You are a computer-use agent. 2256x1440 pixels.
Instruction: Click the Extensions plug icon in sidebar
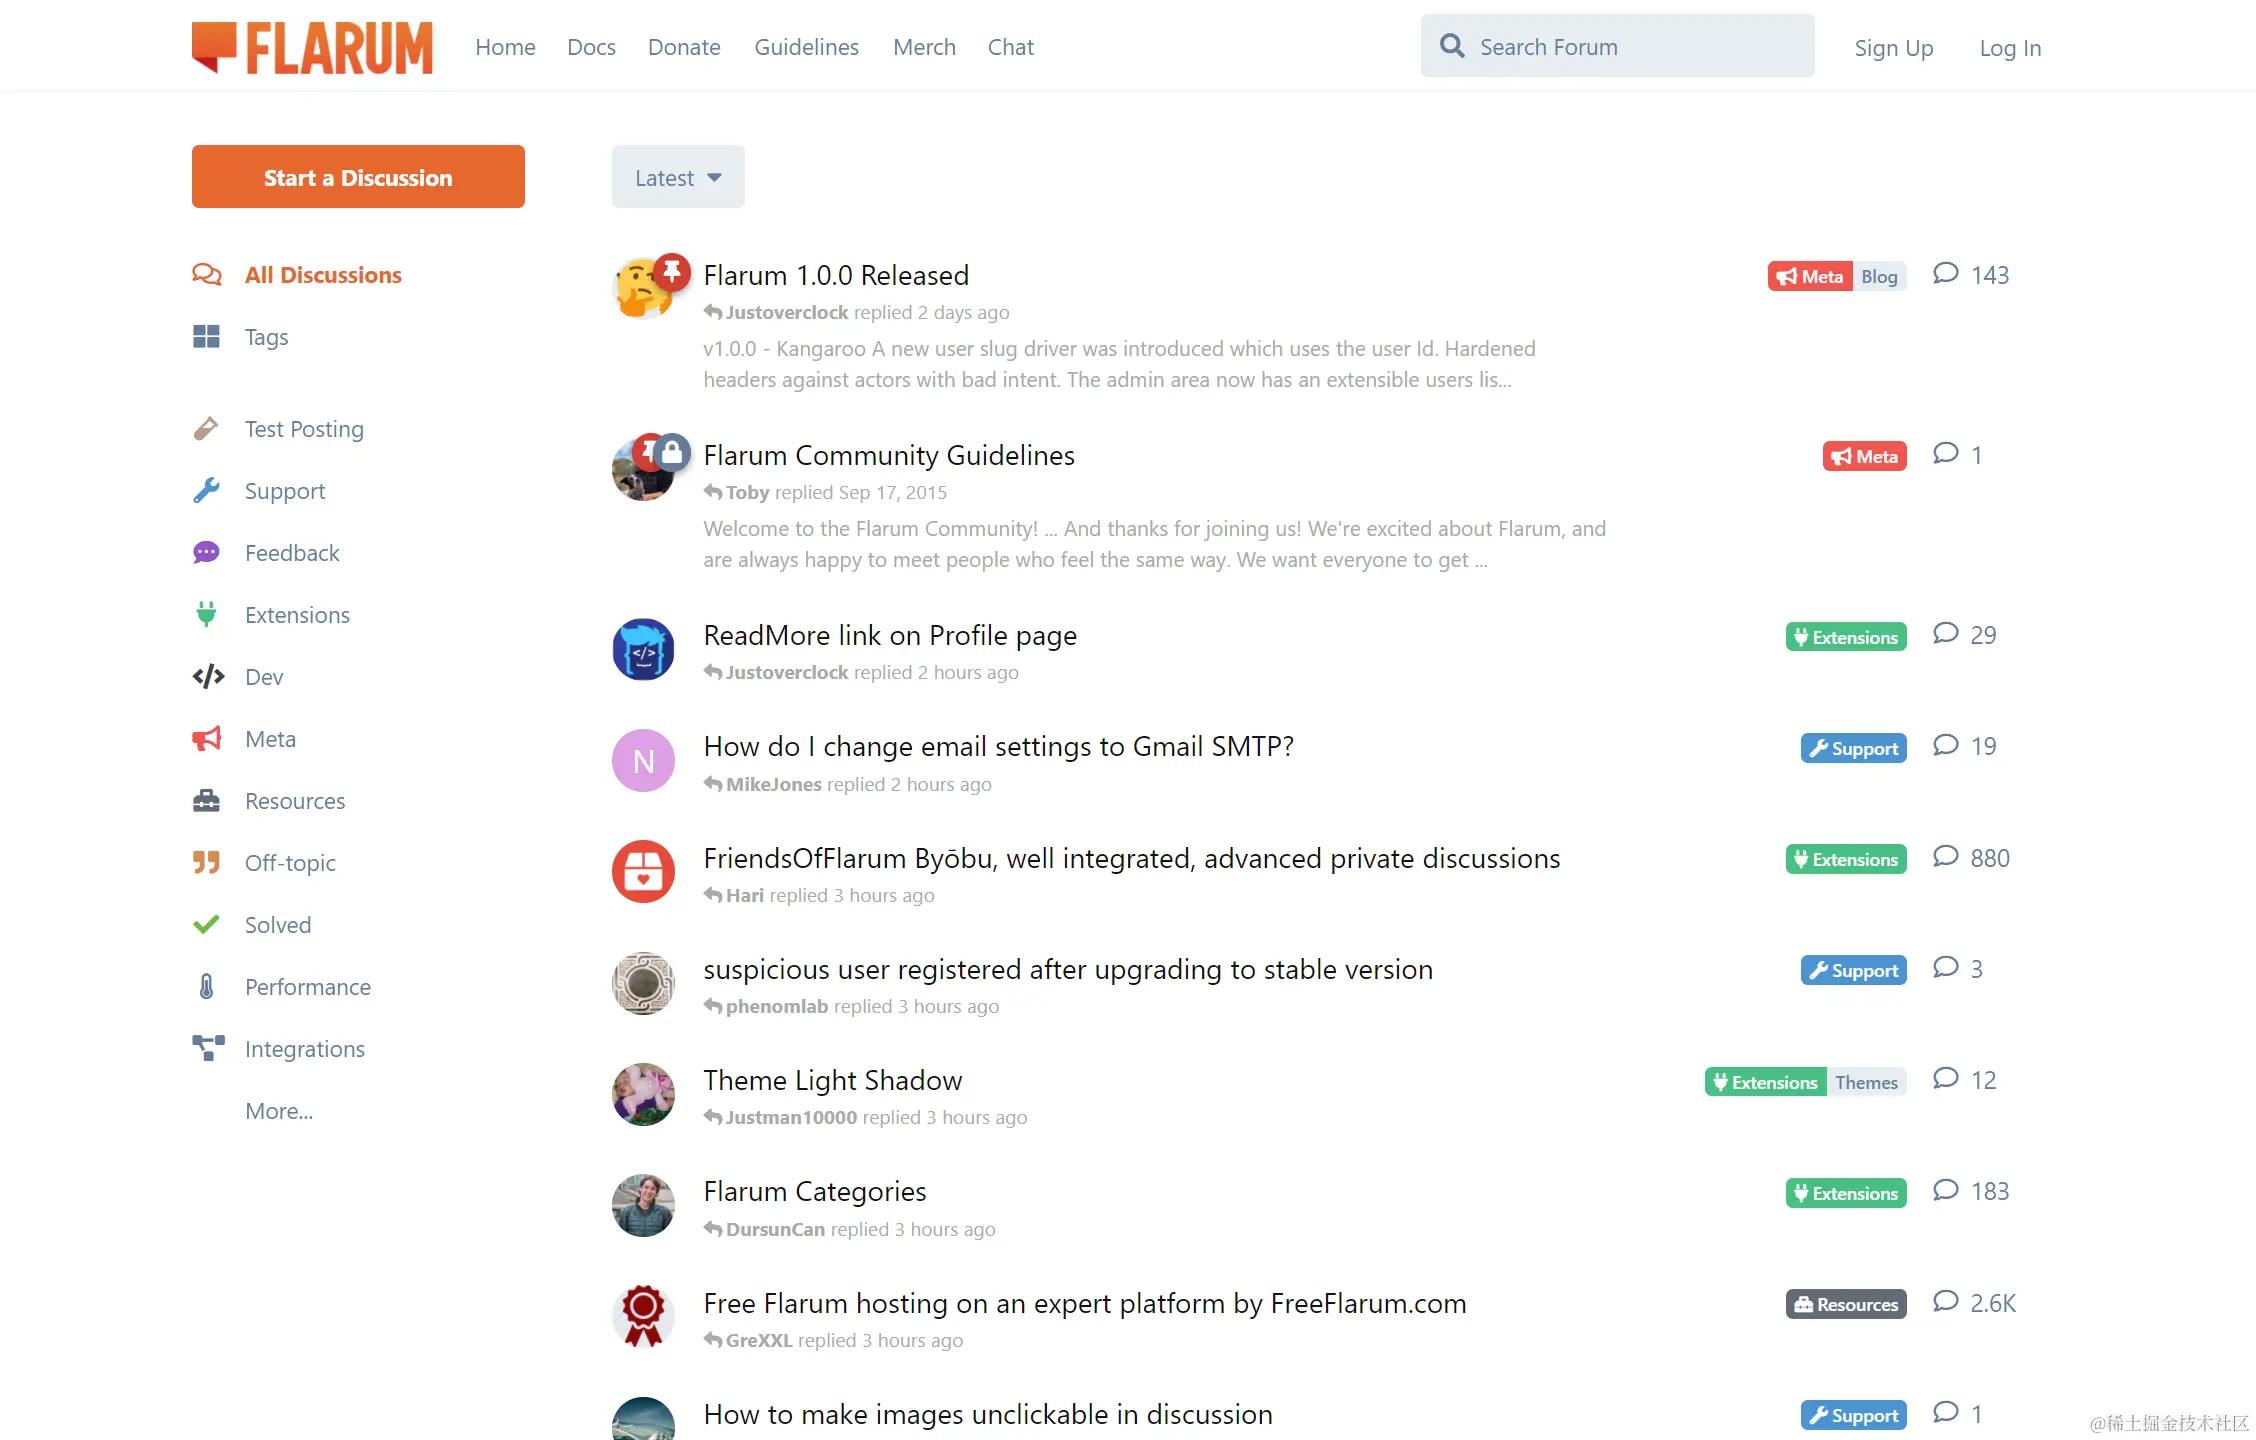coord(206,615)
